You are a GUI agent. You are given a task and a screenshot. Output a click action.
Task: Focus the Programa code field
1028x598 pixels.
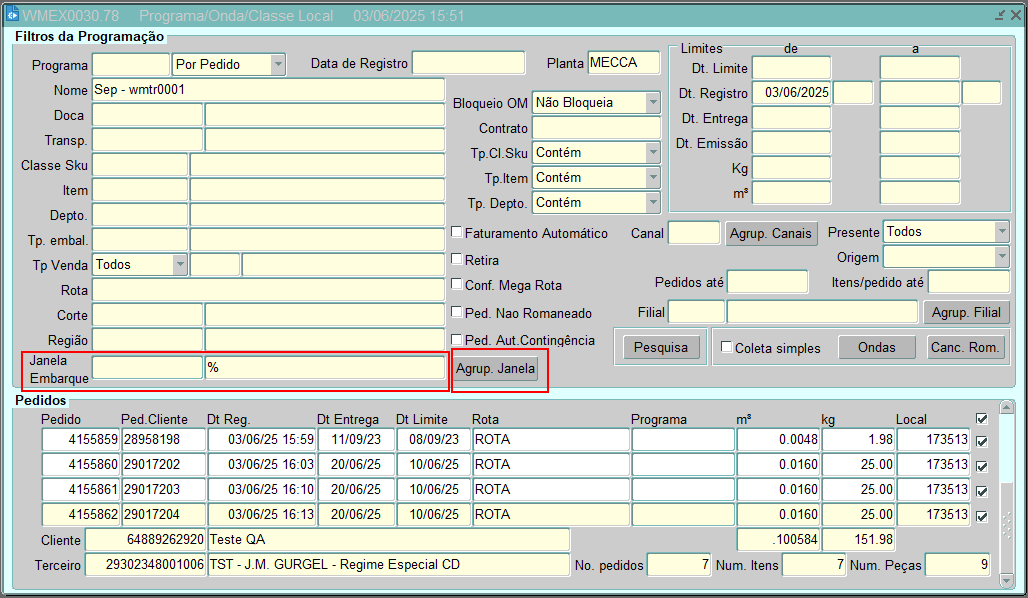131,64
